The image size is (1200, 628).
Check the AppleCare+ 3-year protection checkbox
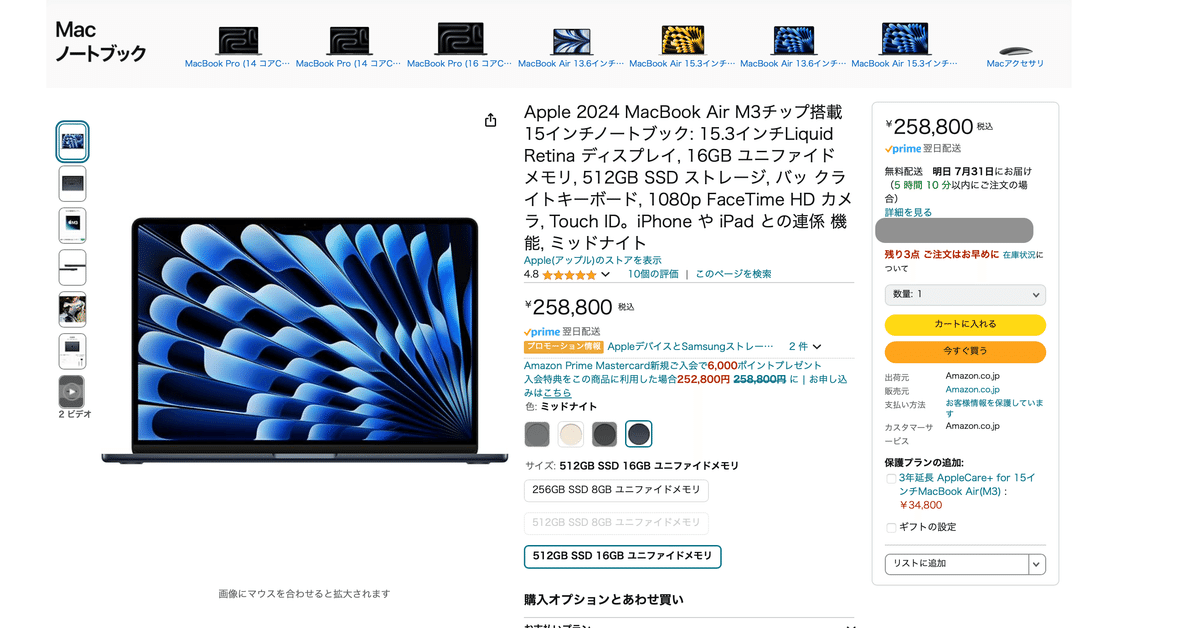891,479
